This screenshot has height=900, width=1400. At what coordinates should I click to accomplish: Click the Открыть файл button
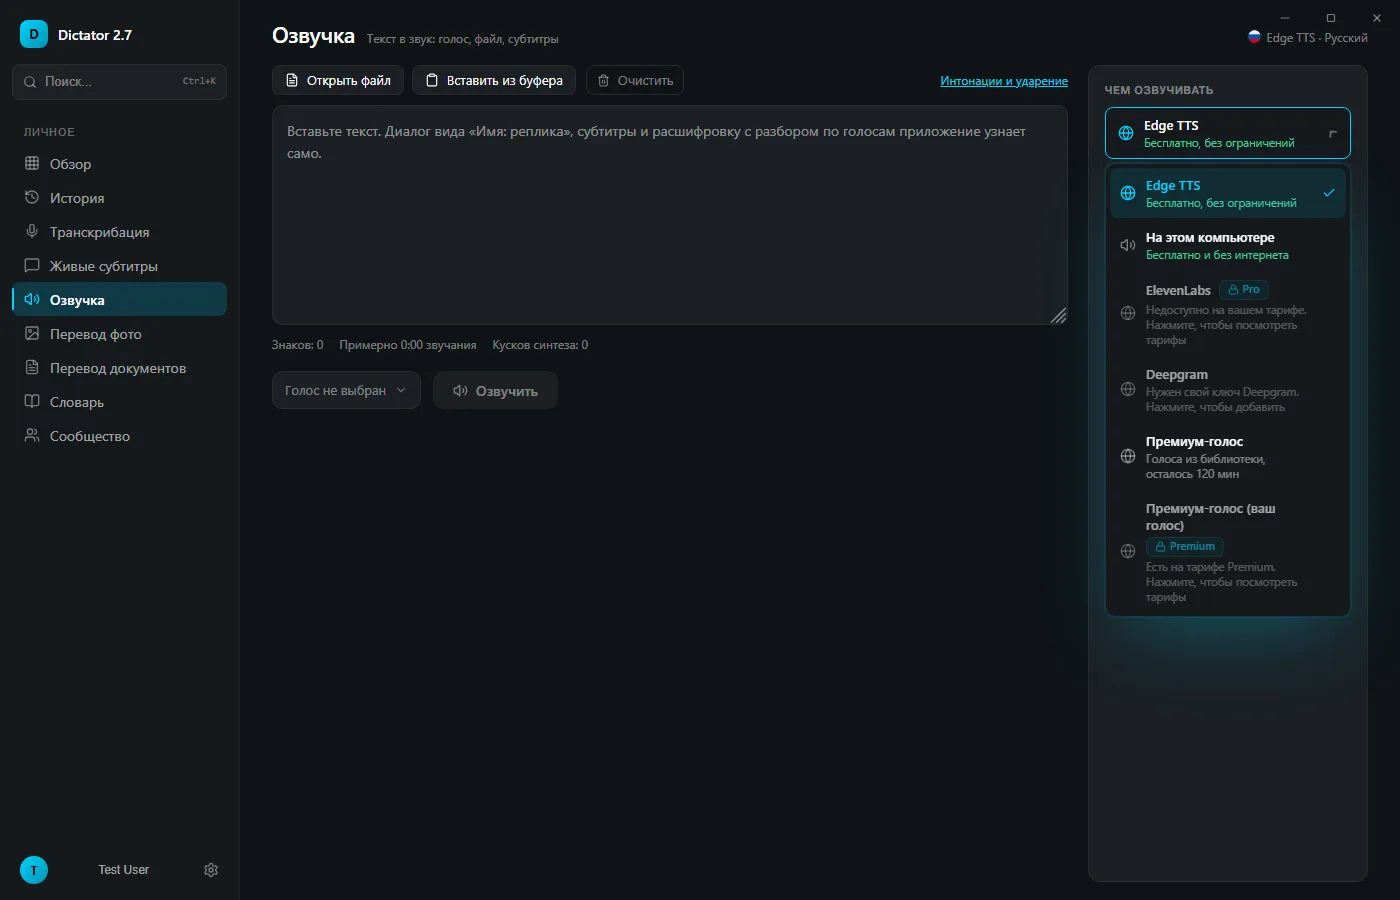pyautogui.click(x=338, y=80)
